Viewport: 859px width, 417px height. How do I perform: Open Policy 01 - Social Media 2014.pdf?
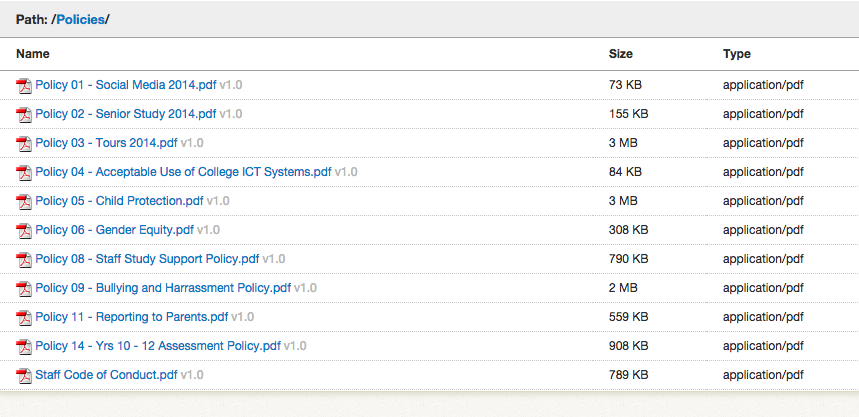(x=126, y=85)
